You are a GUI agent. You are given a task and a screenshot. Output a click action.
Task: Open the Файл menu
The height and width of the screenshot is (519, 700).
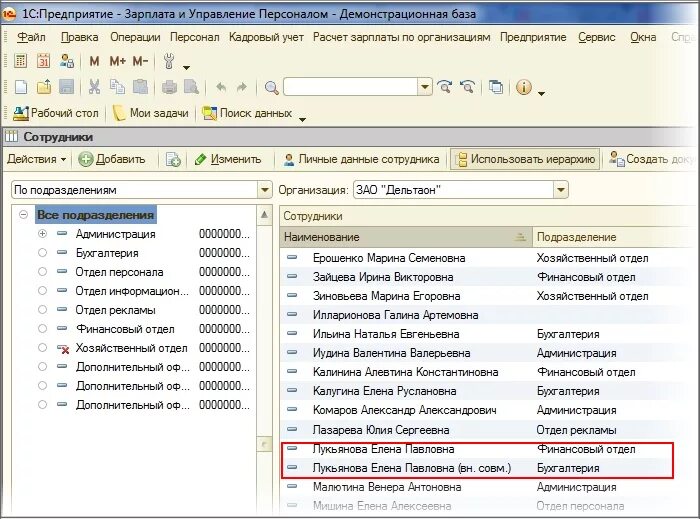[x=31, y=37]
